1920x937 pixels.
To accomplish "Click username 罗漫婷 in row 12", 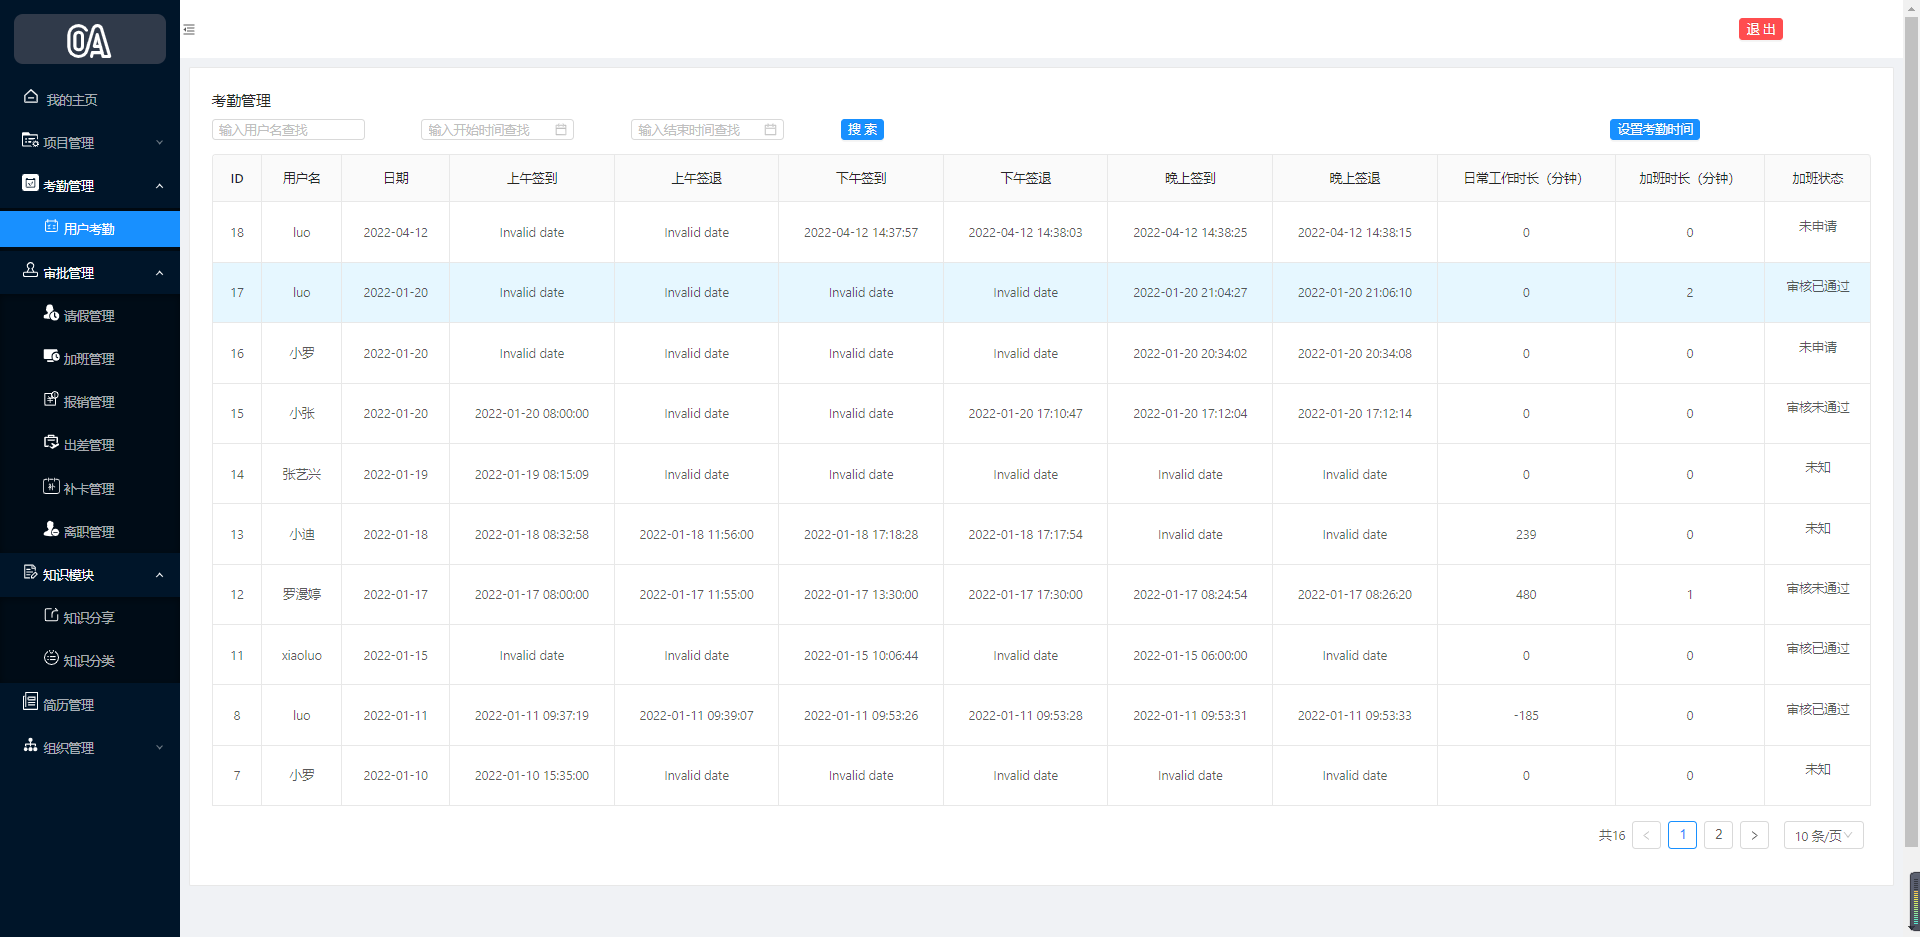I will (x=301, y=594).
